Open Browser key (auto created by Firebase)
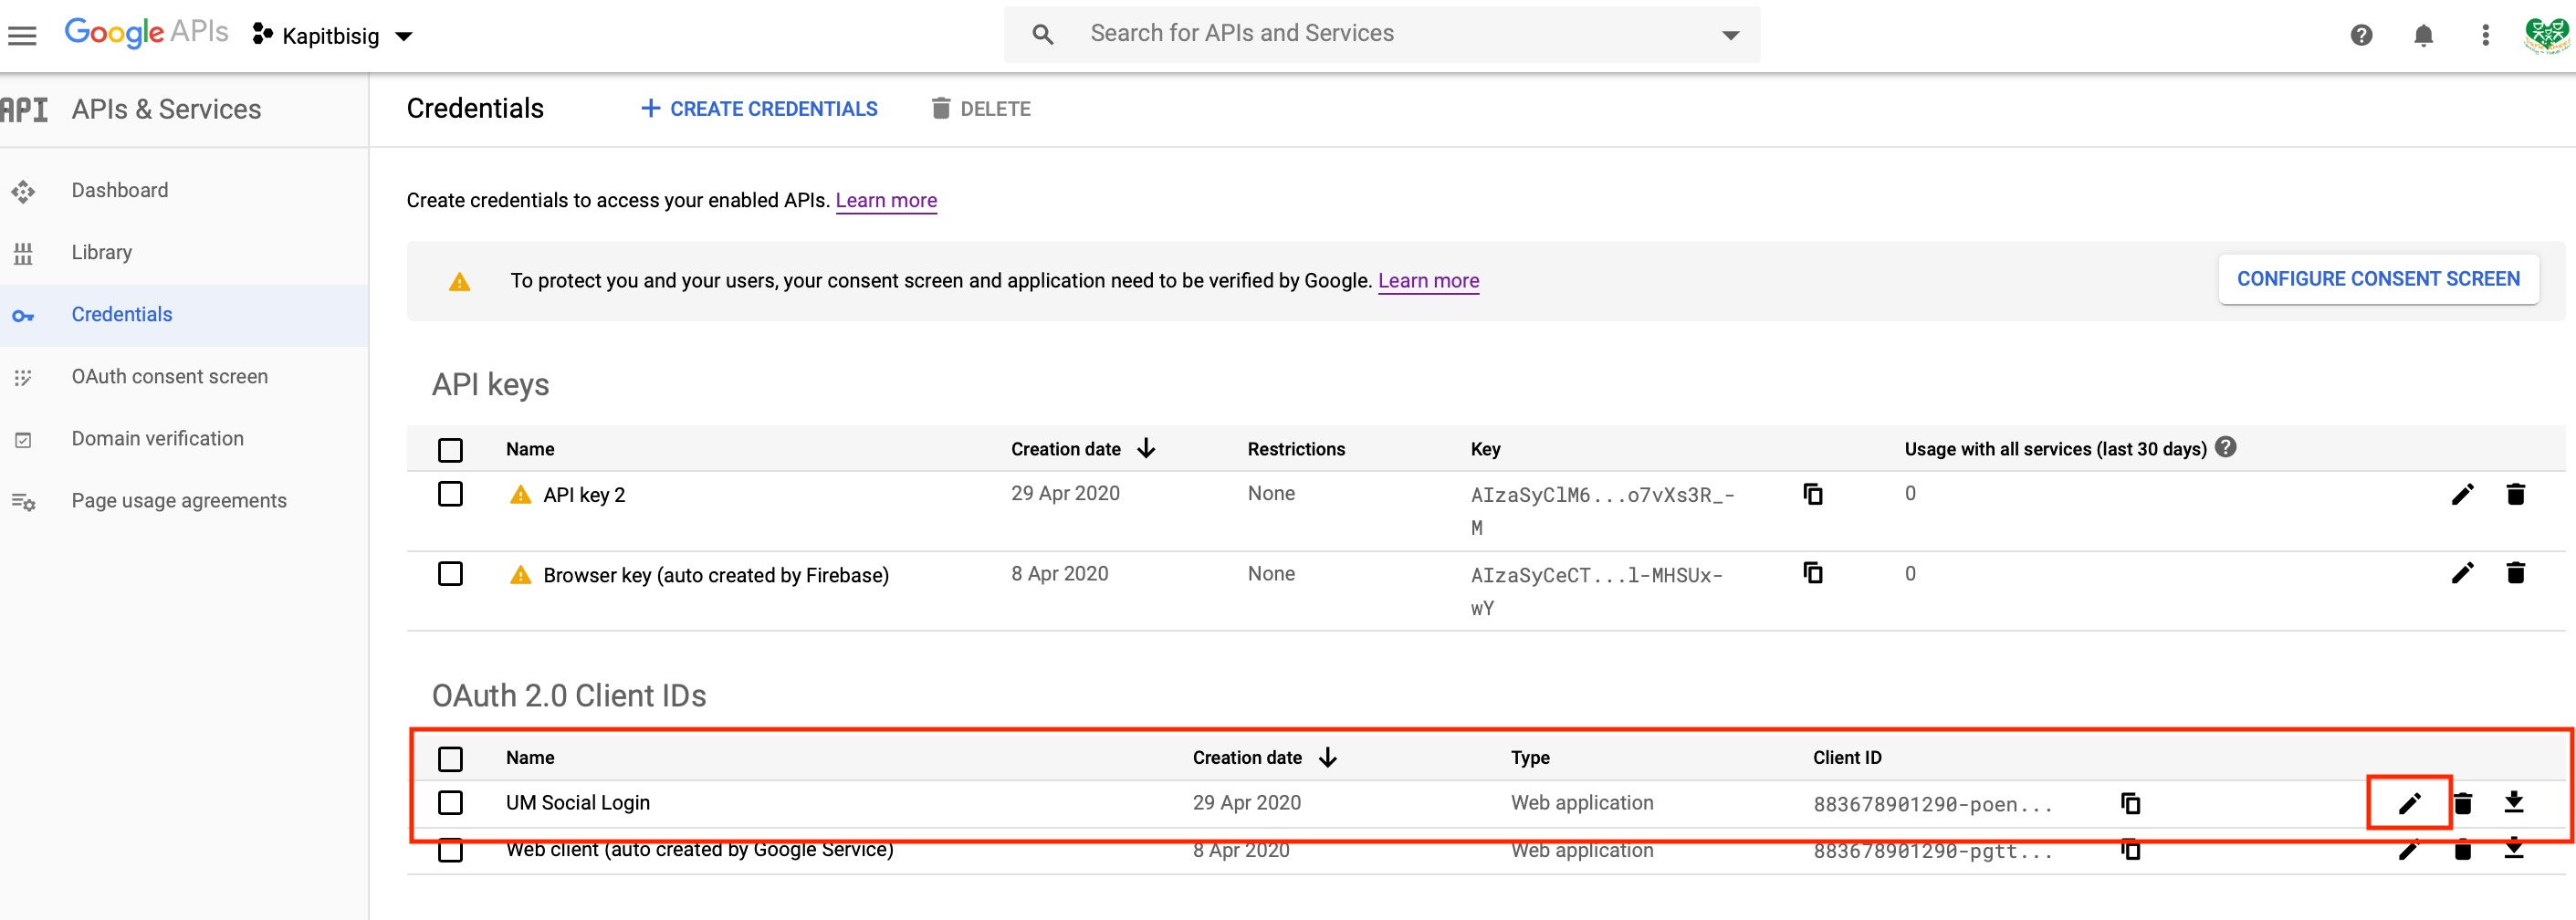 pyautogui.click(x=716, y=575)
